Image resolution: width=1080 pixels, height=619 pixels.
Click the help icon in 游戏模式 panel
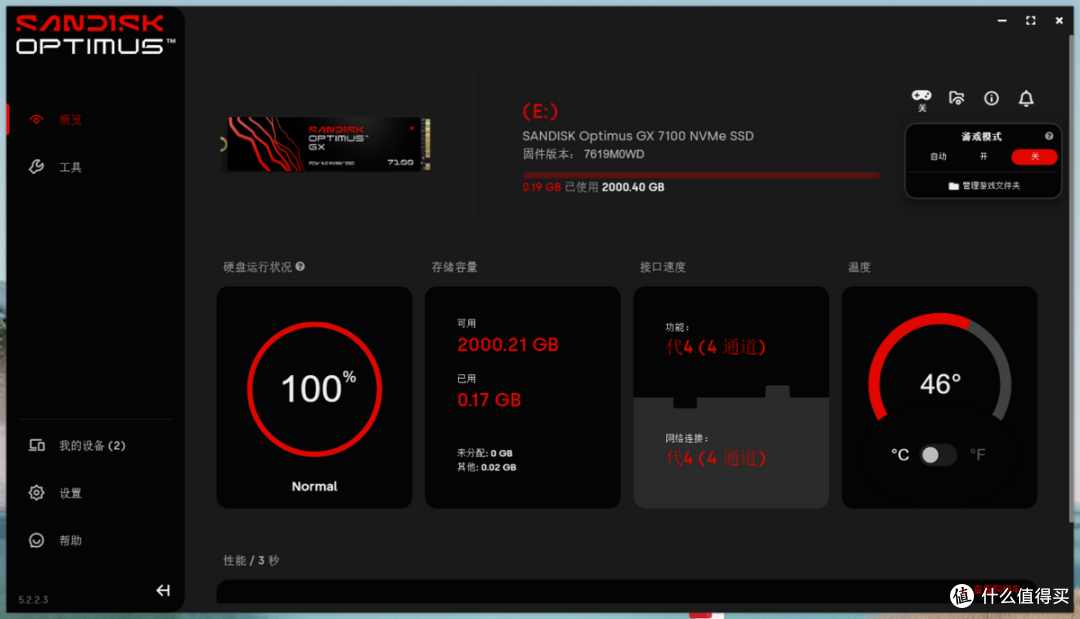coord(1048,136)
